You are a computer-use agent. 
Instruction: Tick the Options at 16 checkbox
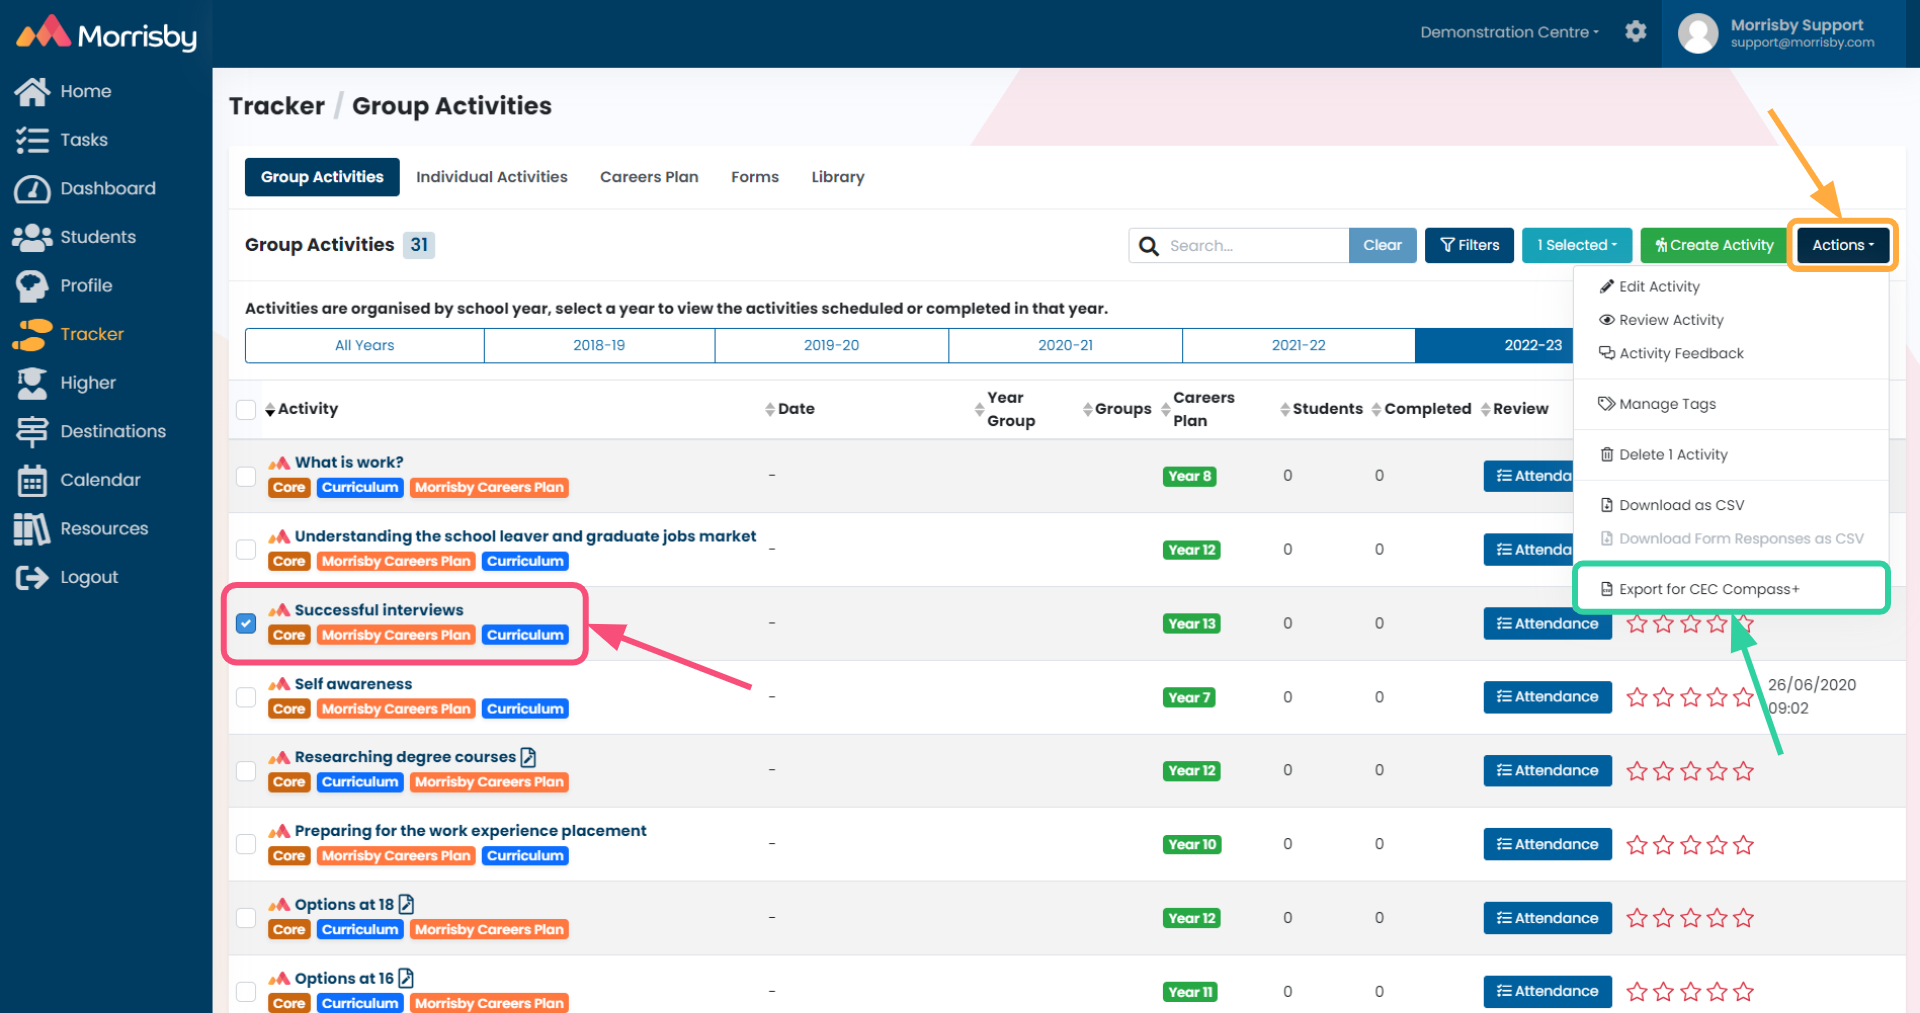[x=246, y=992]
